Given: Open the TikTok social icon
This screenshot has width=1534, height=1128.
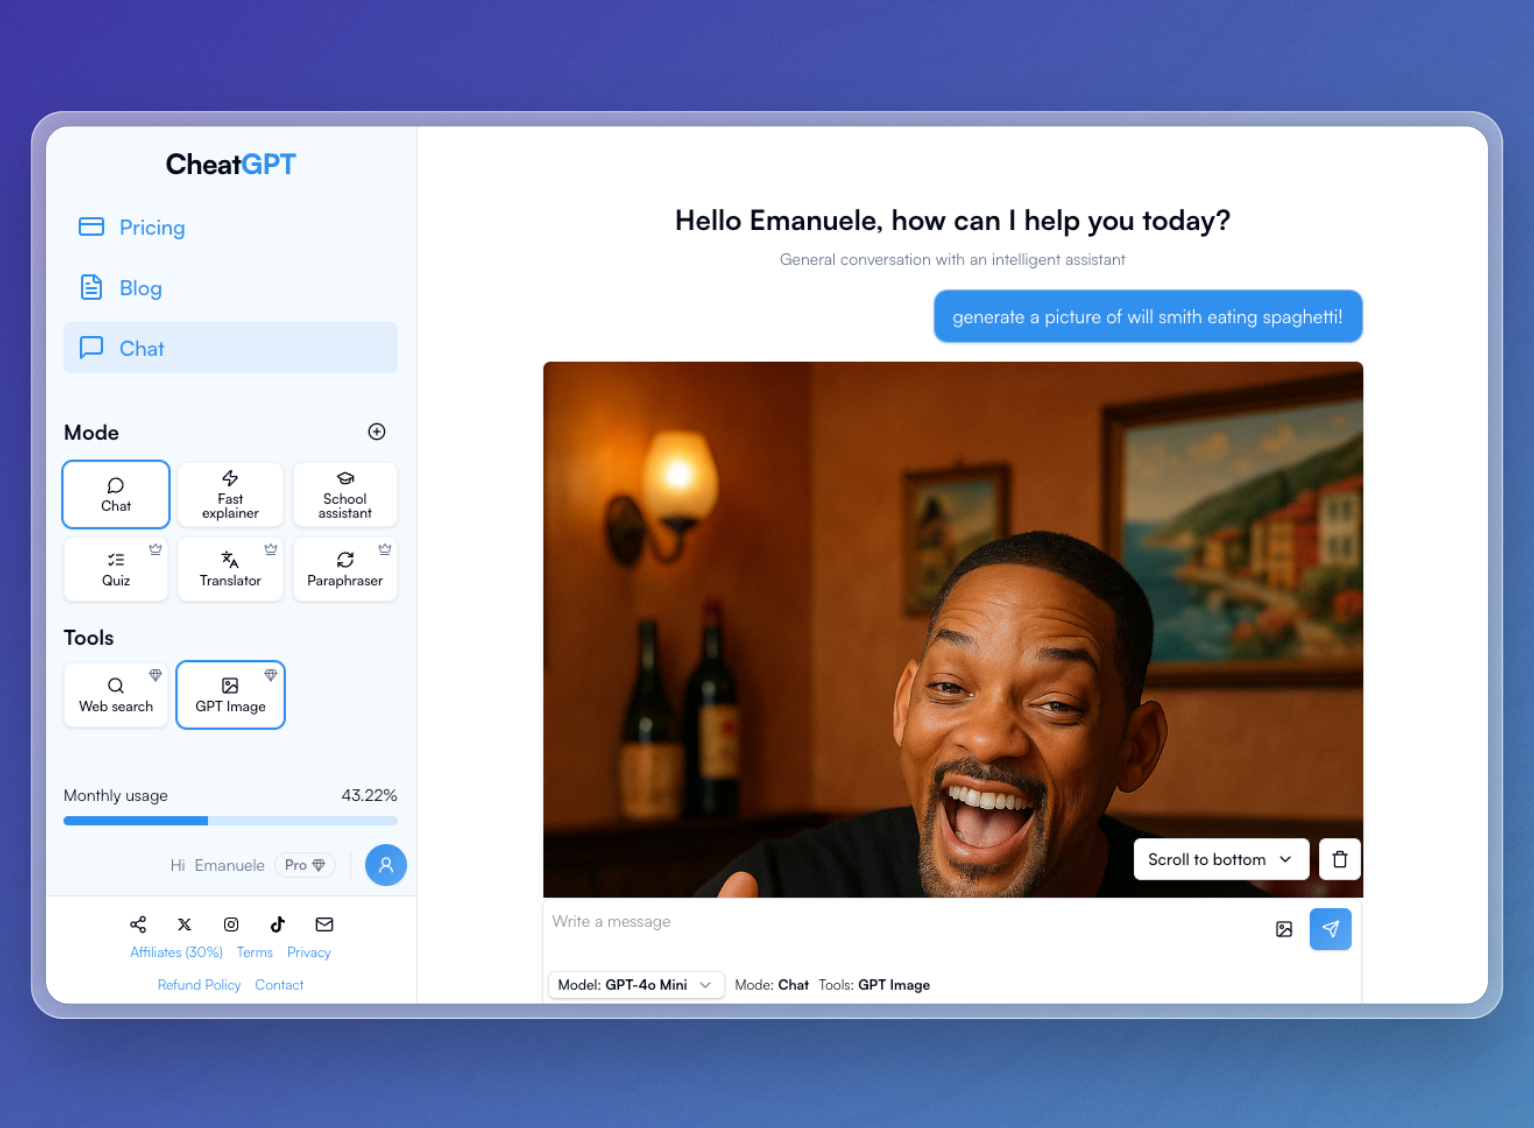Looking at the screenshot, I should (x=278, y=924).
